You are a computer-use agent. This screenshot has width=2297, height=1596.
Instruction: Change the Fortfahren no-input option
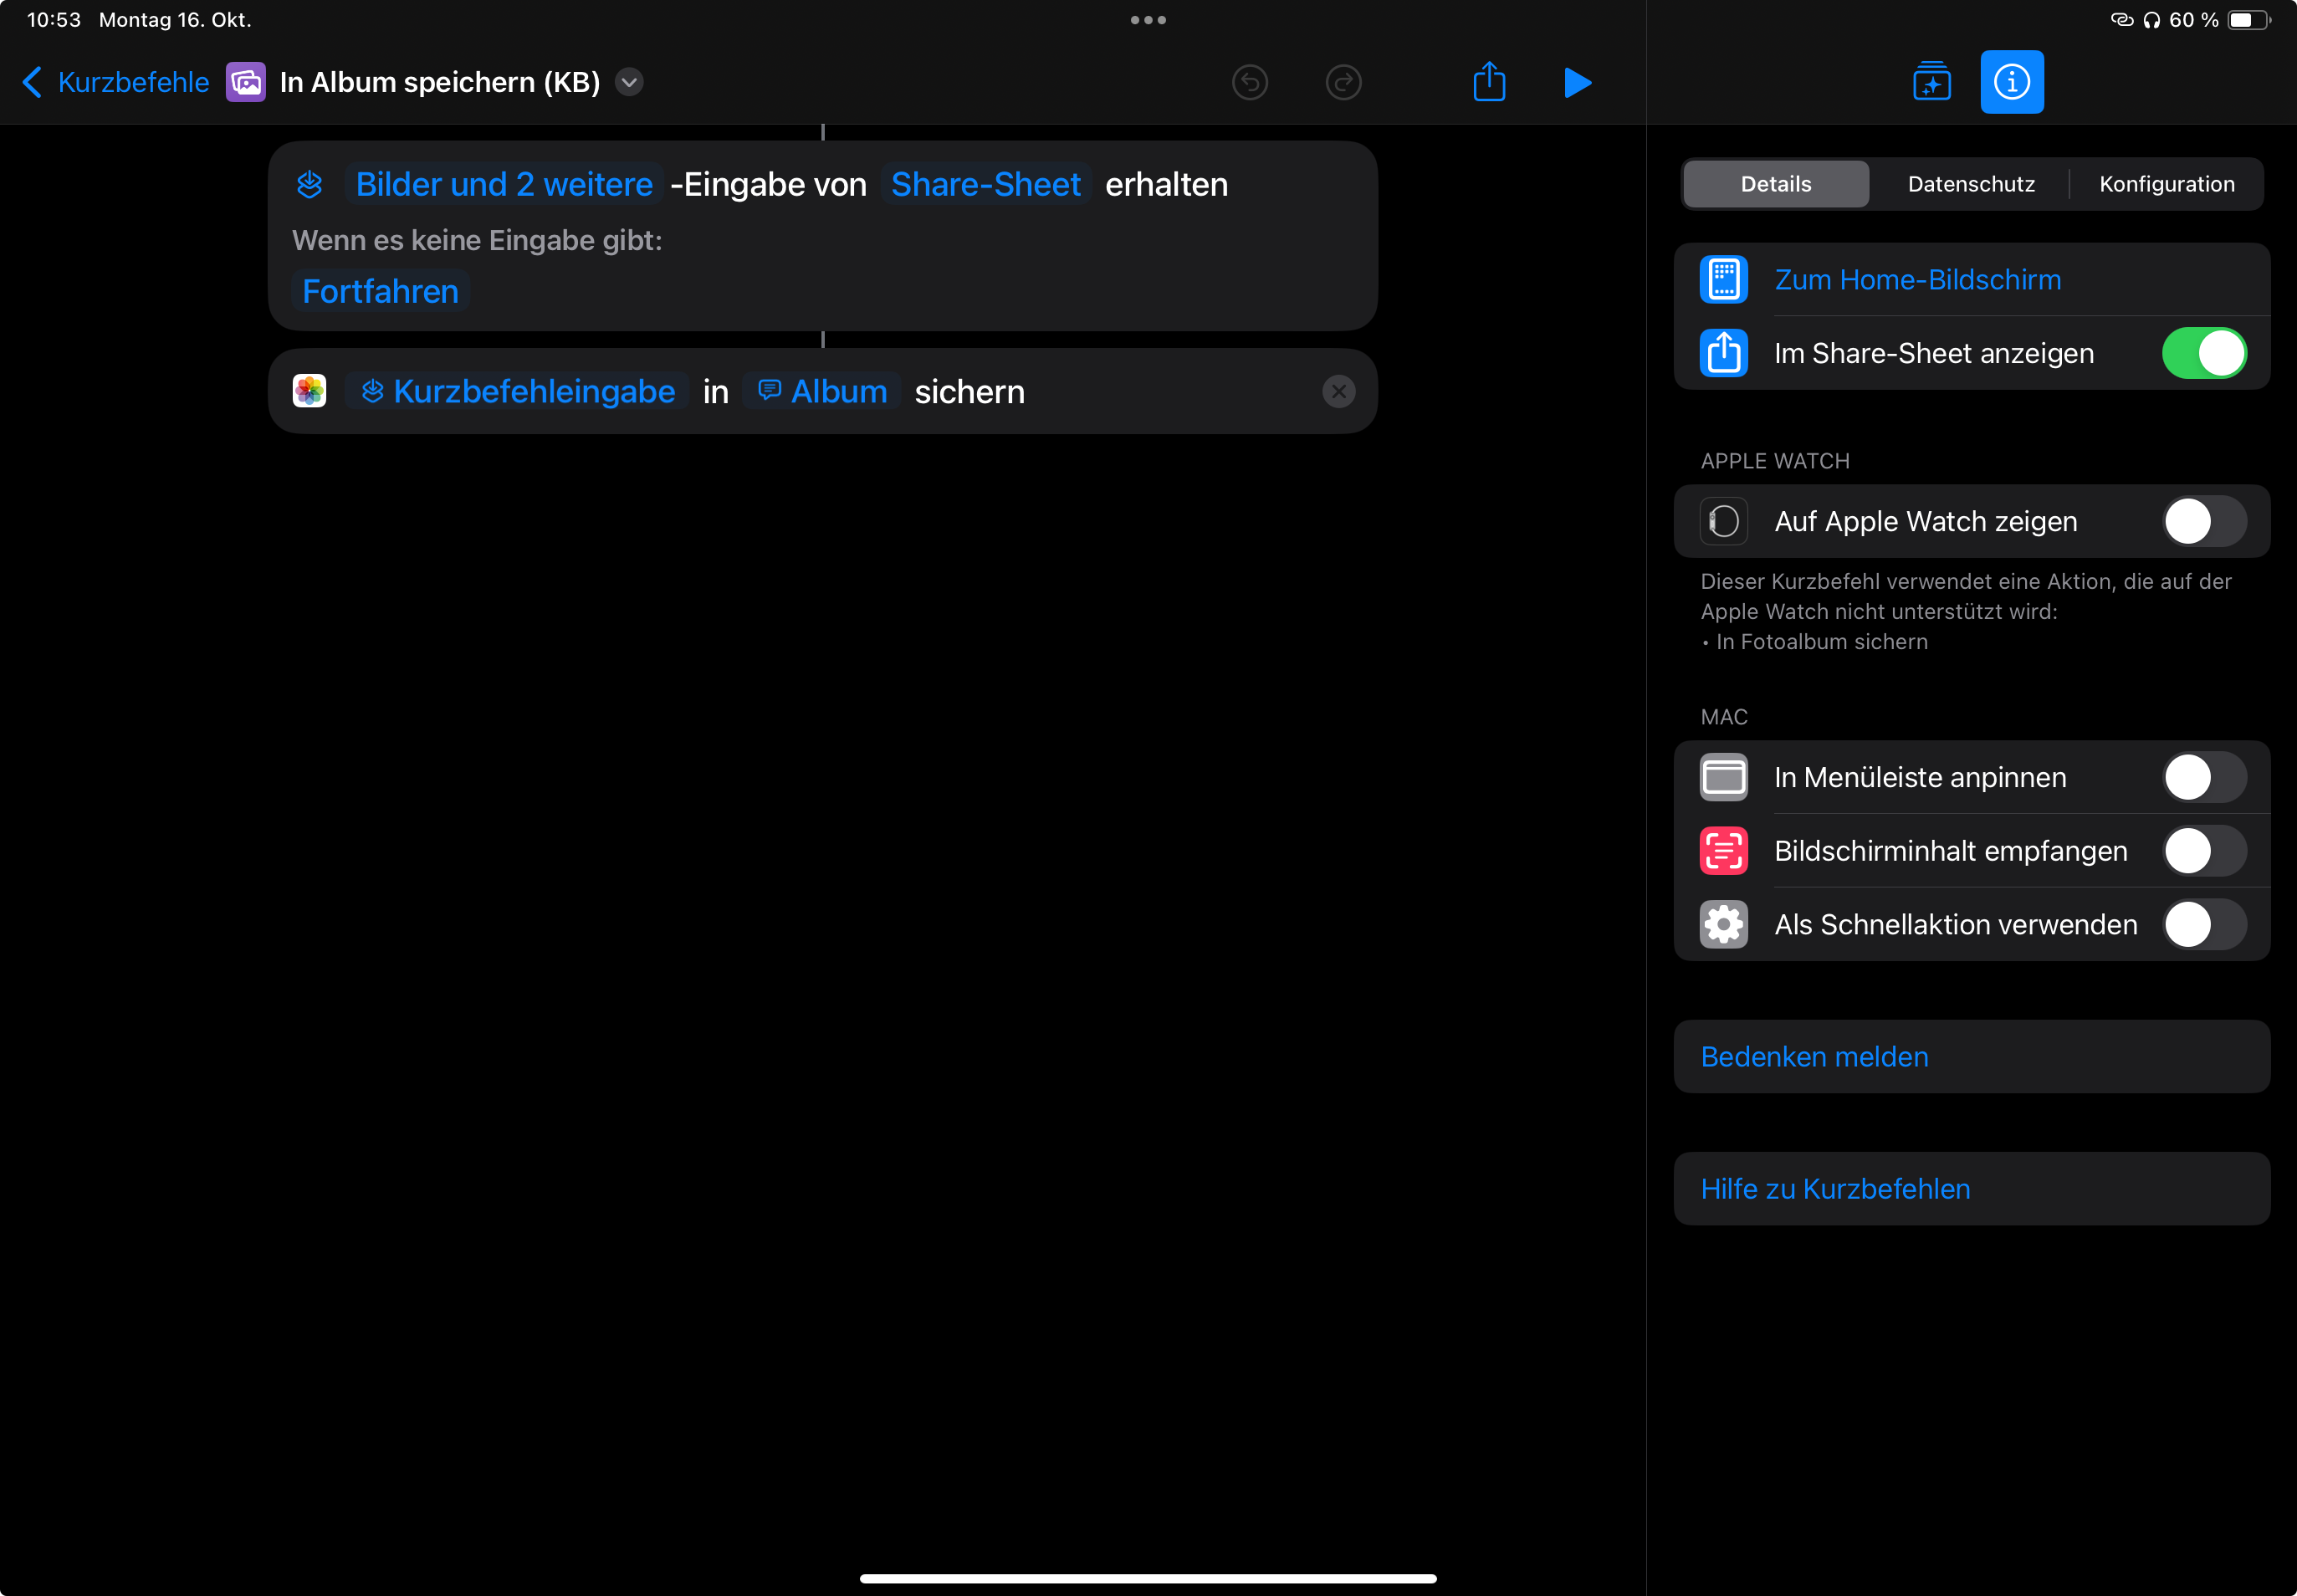[x=380, y=291]
